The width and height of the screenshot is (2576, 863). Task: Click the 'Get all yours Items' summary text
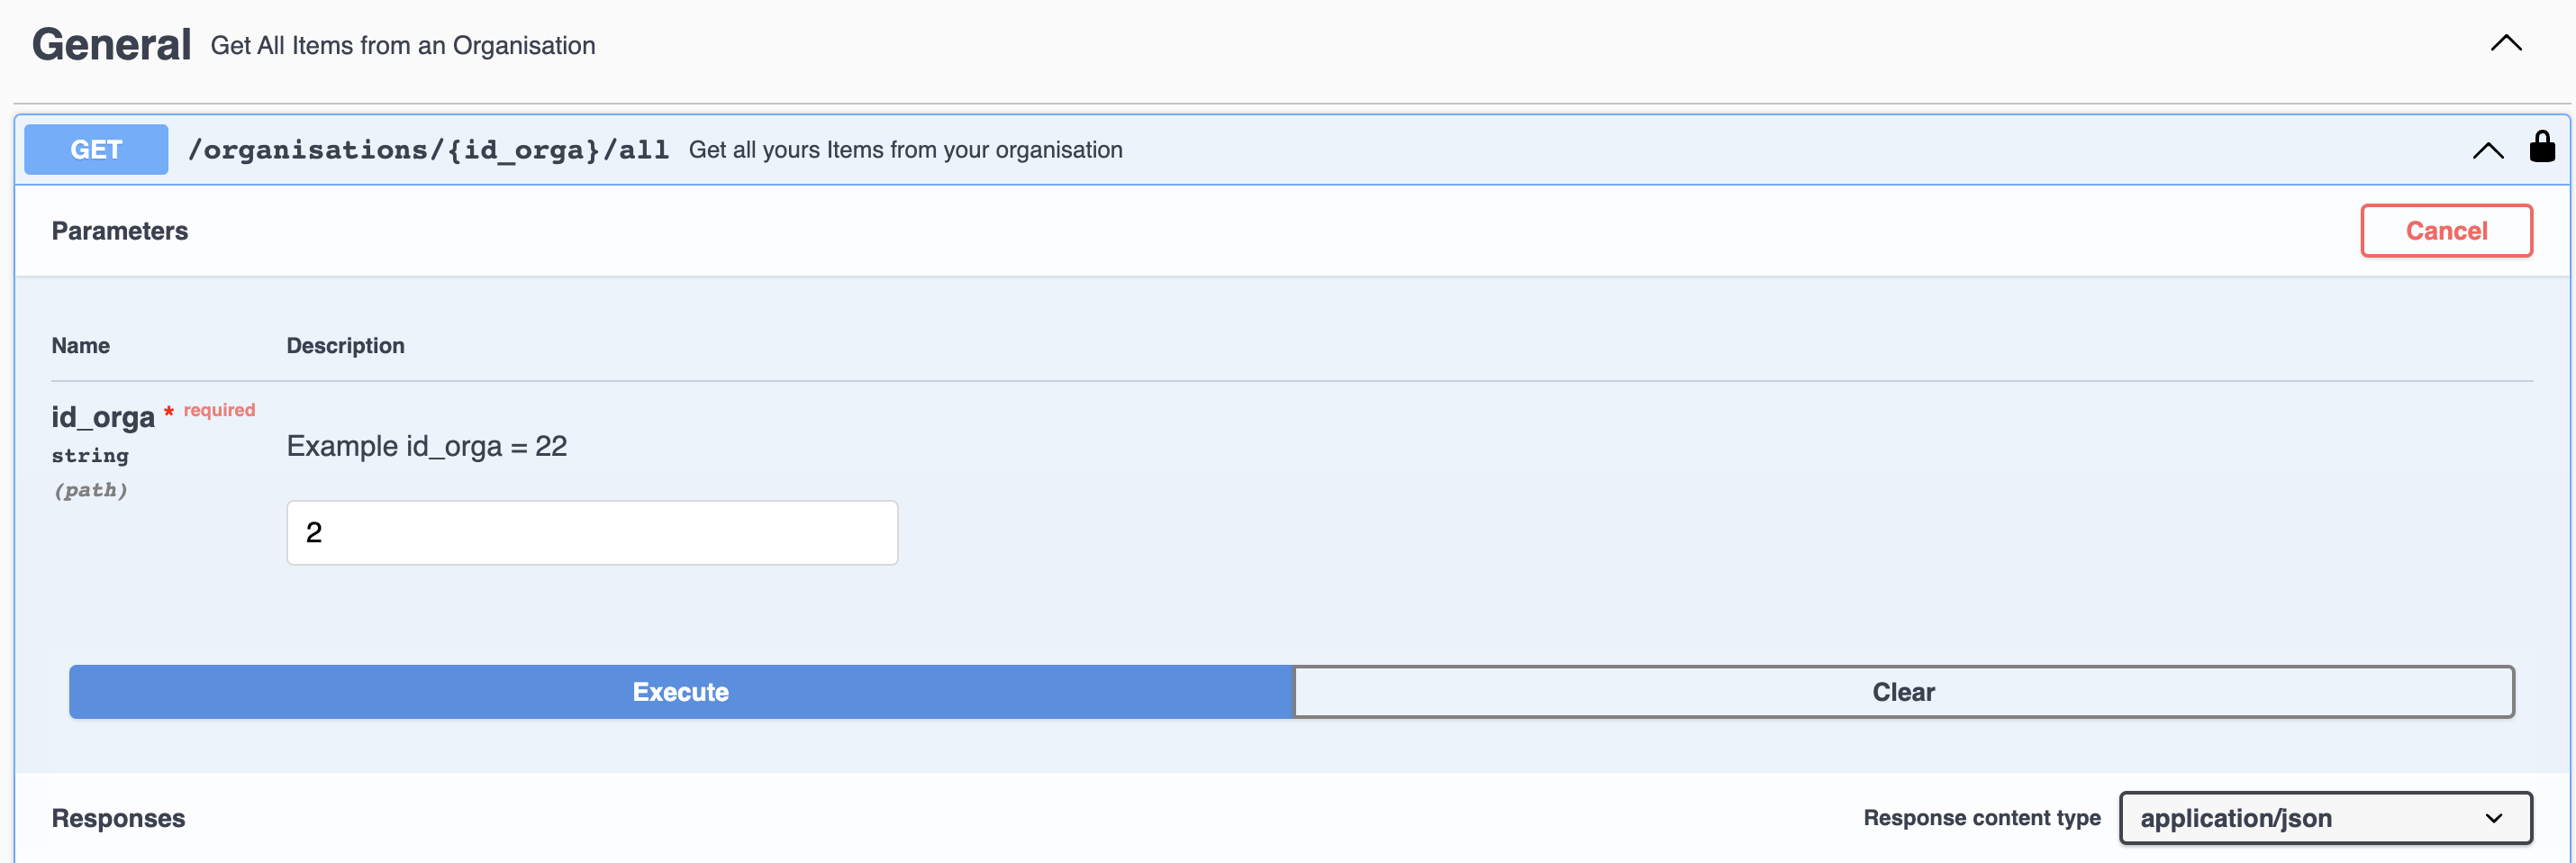905,150
